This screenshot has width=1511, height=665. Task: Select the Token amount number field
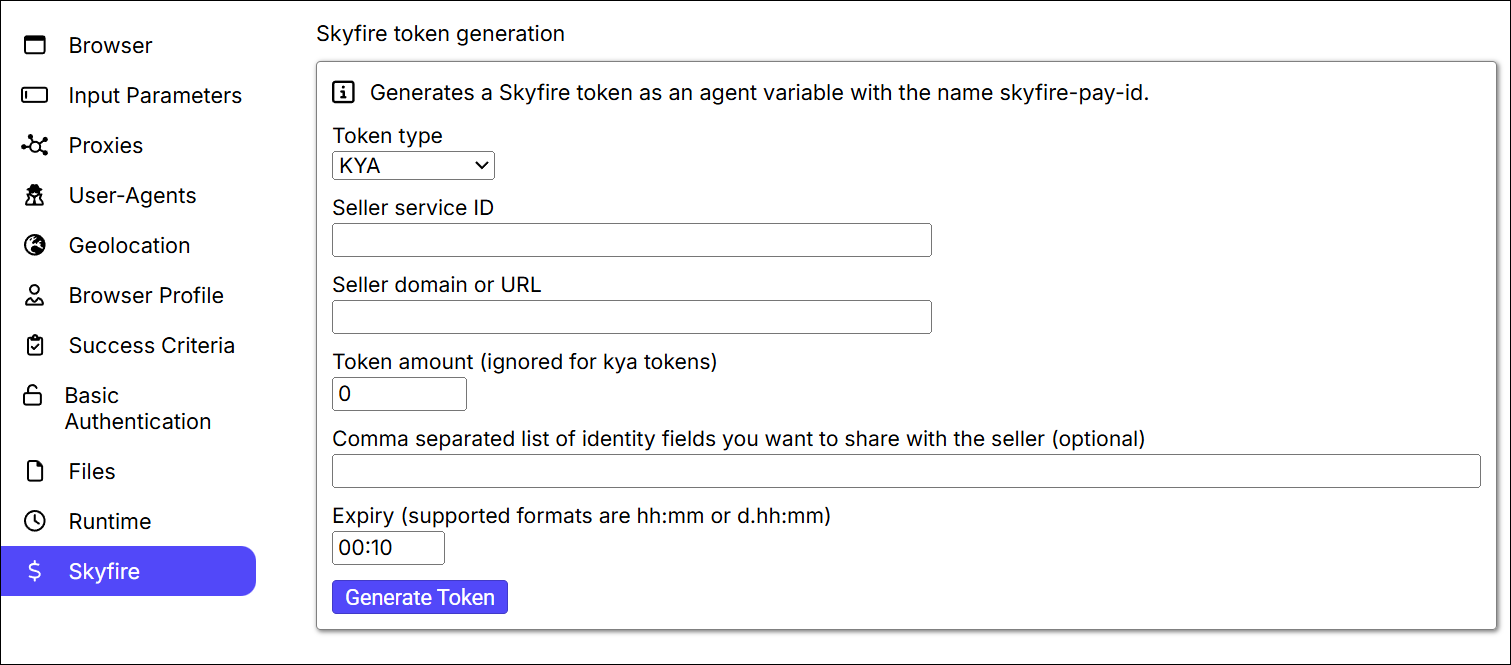pos(399,394)
